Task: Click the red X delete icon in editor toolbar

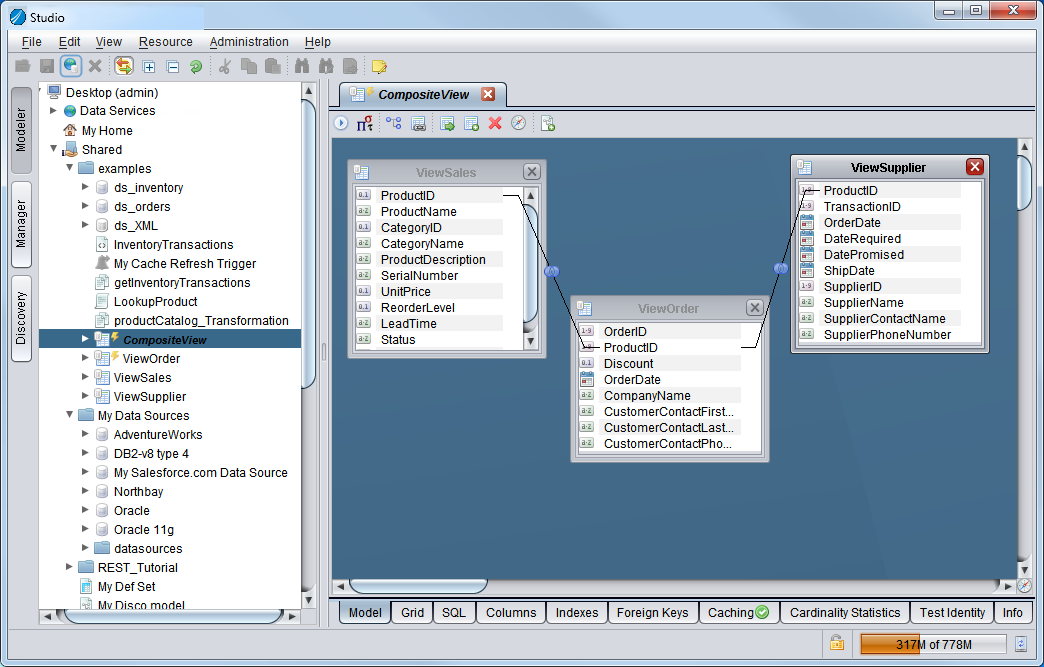Action: (495, 123)
